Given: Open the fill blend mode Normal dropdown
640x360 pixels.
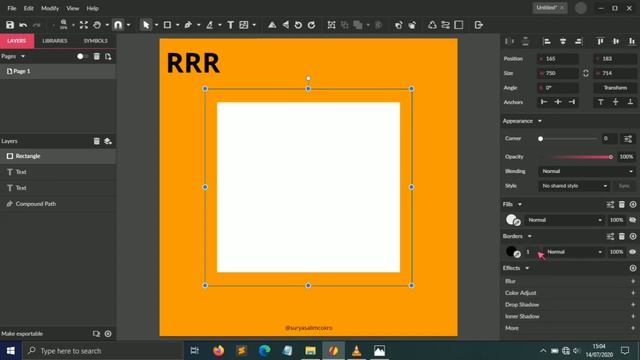Looking at the screenshot, I should click(564, 220).
